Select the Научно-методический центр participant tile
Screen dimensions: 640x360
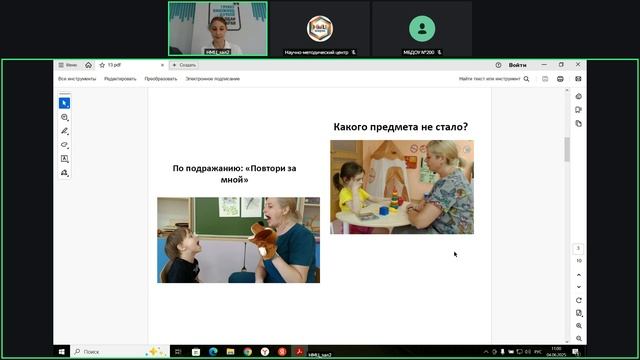(x=320, y=29)
